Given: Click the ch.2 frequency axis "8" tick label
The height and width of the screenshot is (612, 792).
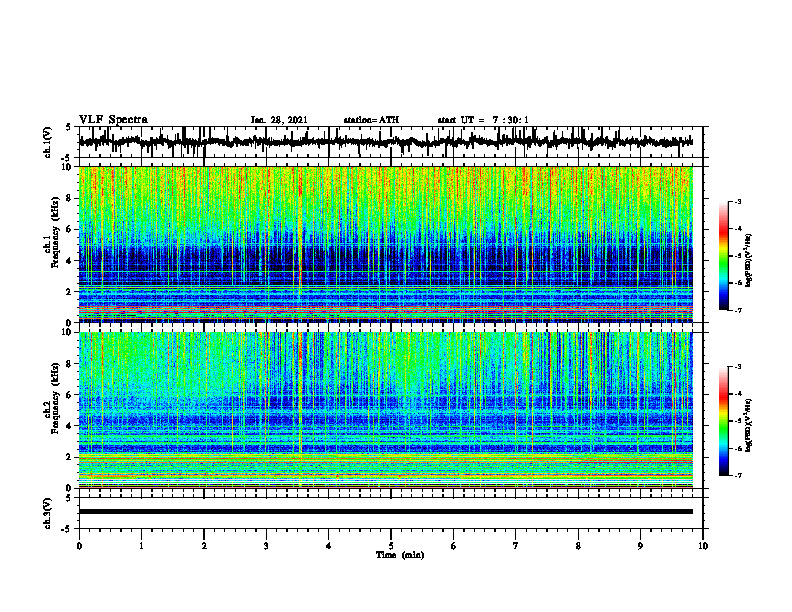Looking at the screenshot, I should pyautogui.click(x=70, y=364).
